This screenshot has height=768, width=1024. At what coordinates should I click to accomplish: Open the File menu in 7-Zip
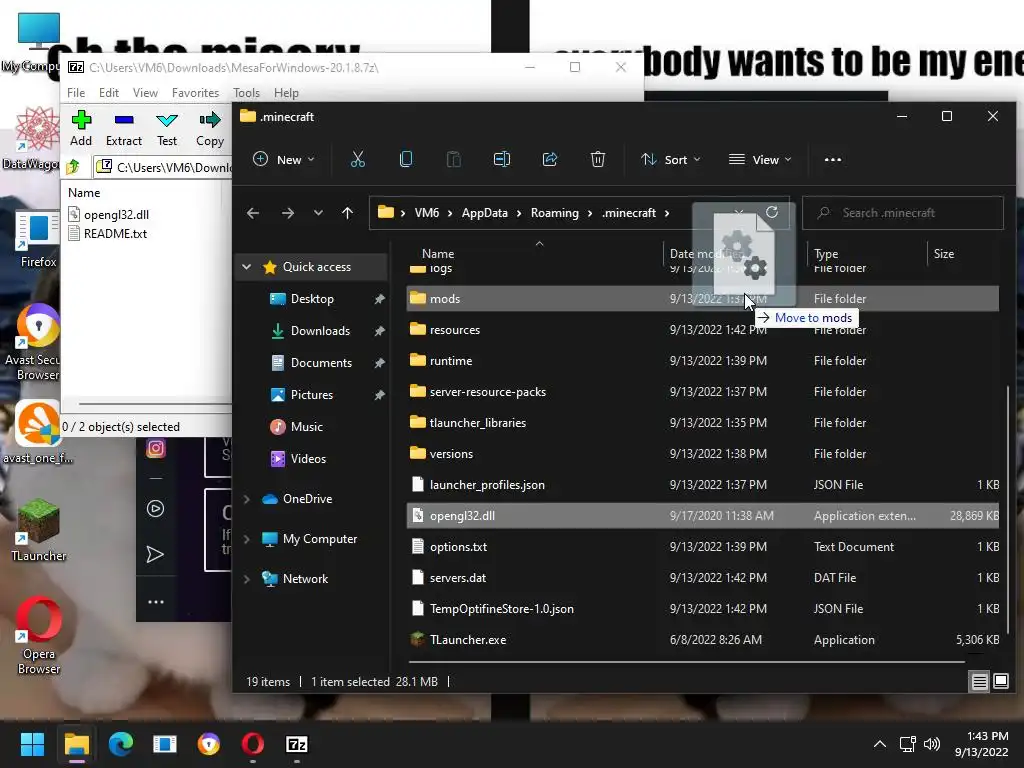click(x=76, y=93)
